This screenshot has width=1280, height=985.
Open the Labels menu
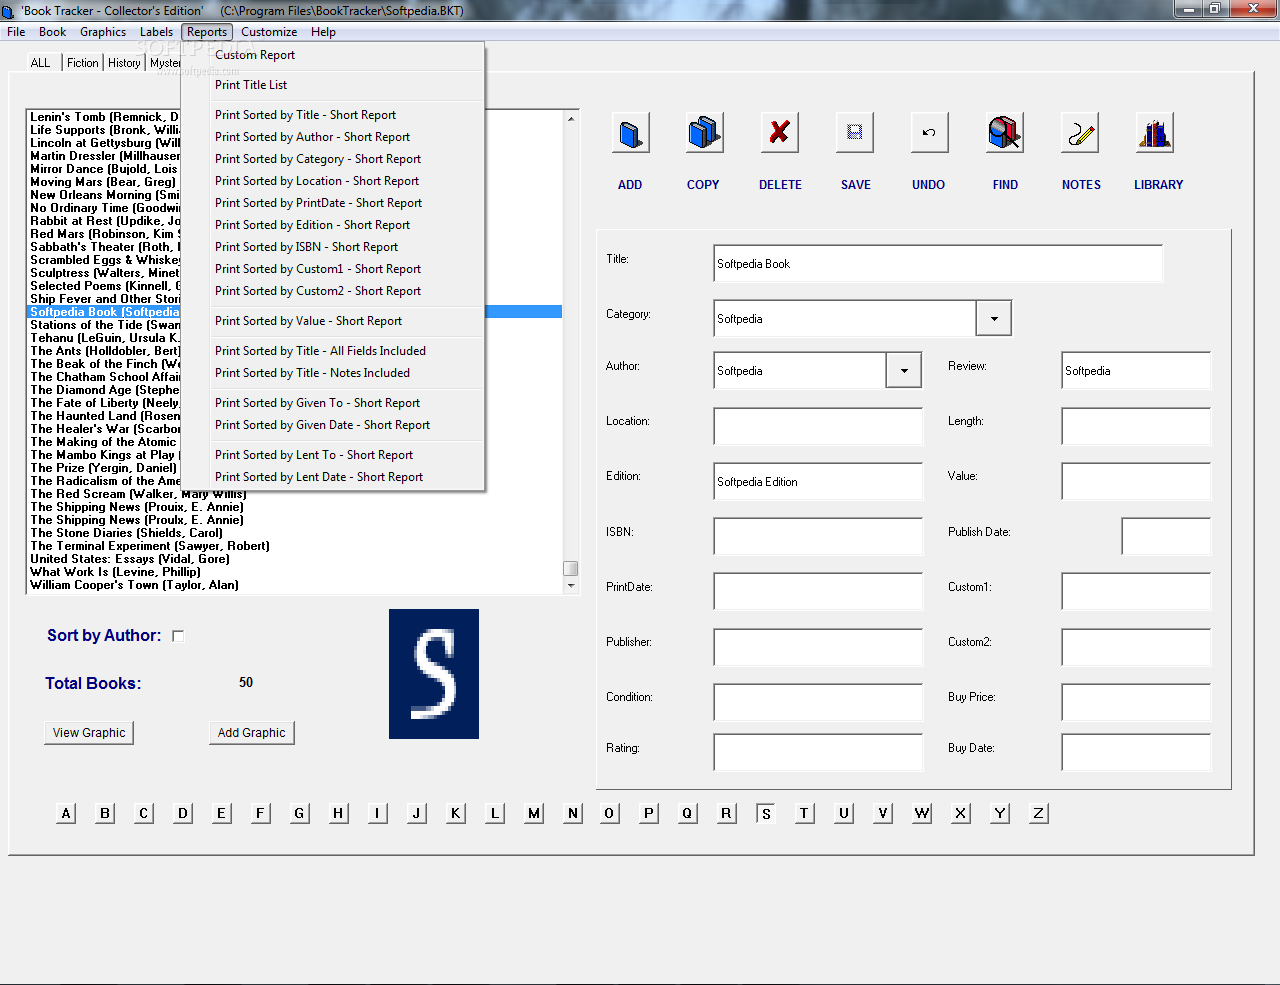[x=156, y=32]
